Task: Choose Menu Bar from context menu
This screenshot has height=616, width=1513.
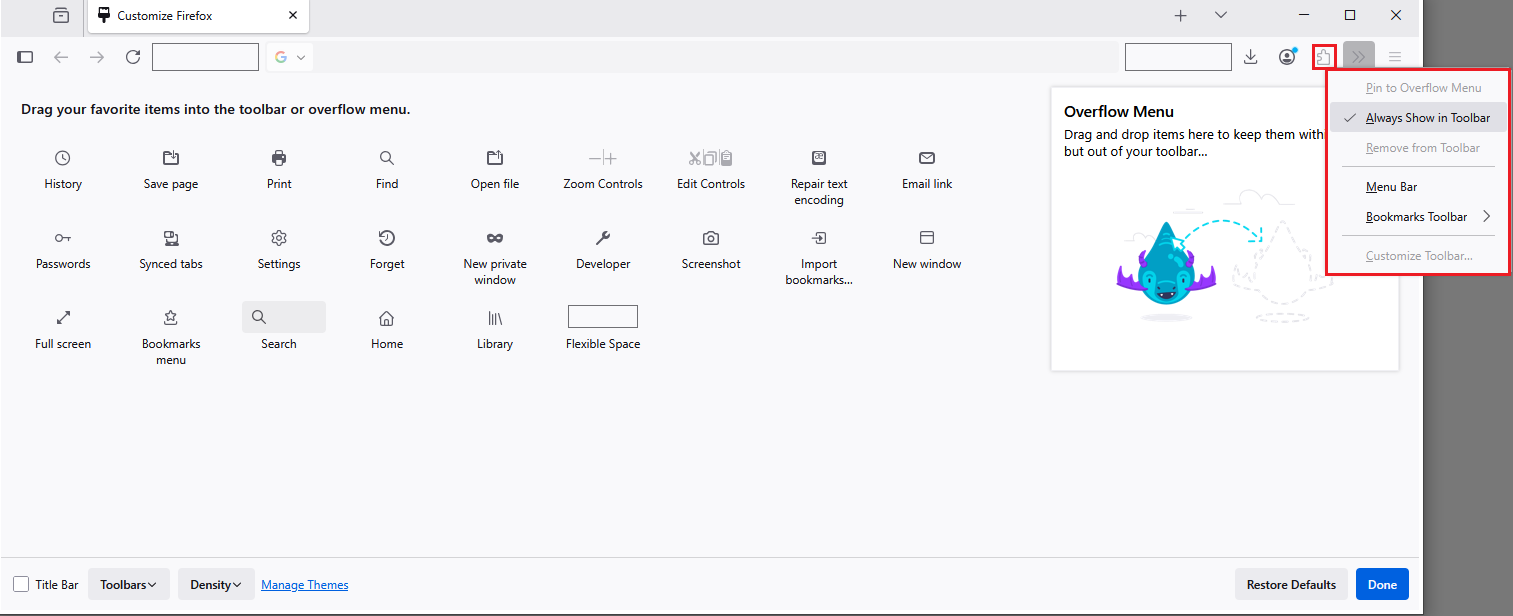Action: point(1417,187)
